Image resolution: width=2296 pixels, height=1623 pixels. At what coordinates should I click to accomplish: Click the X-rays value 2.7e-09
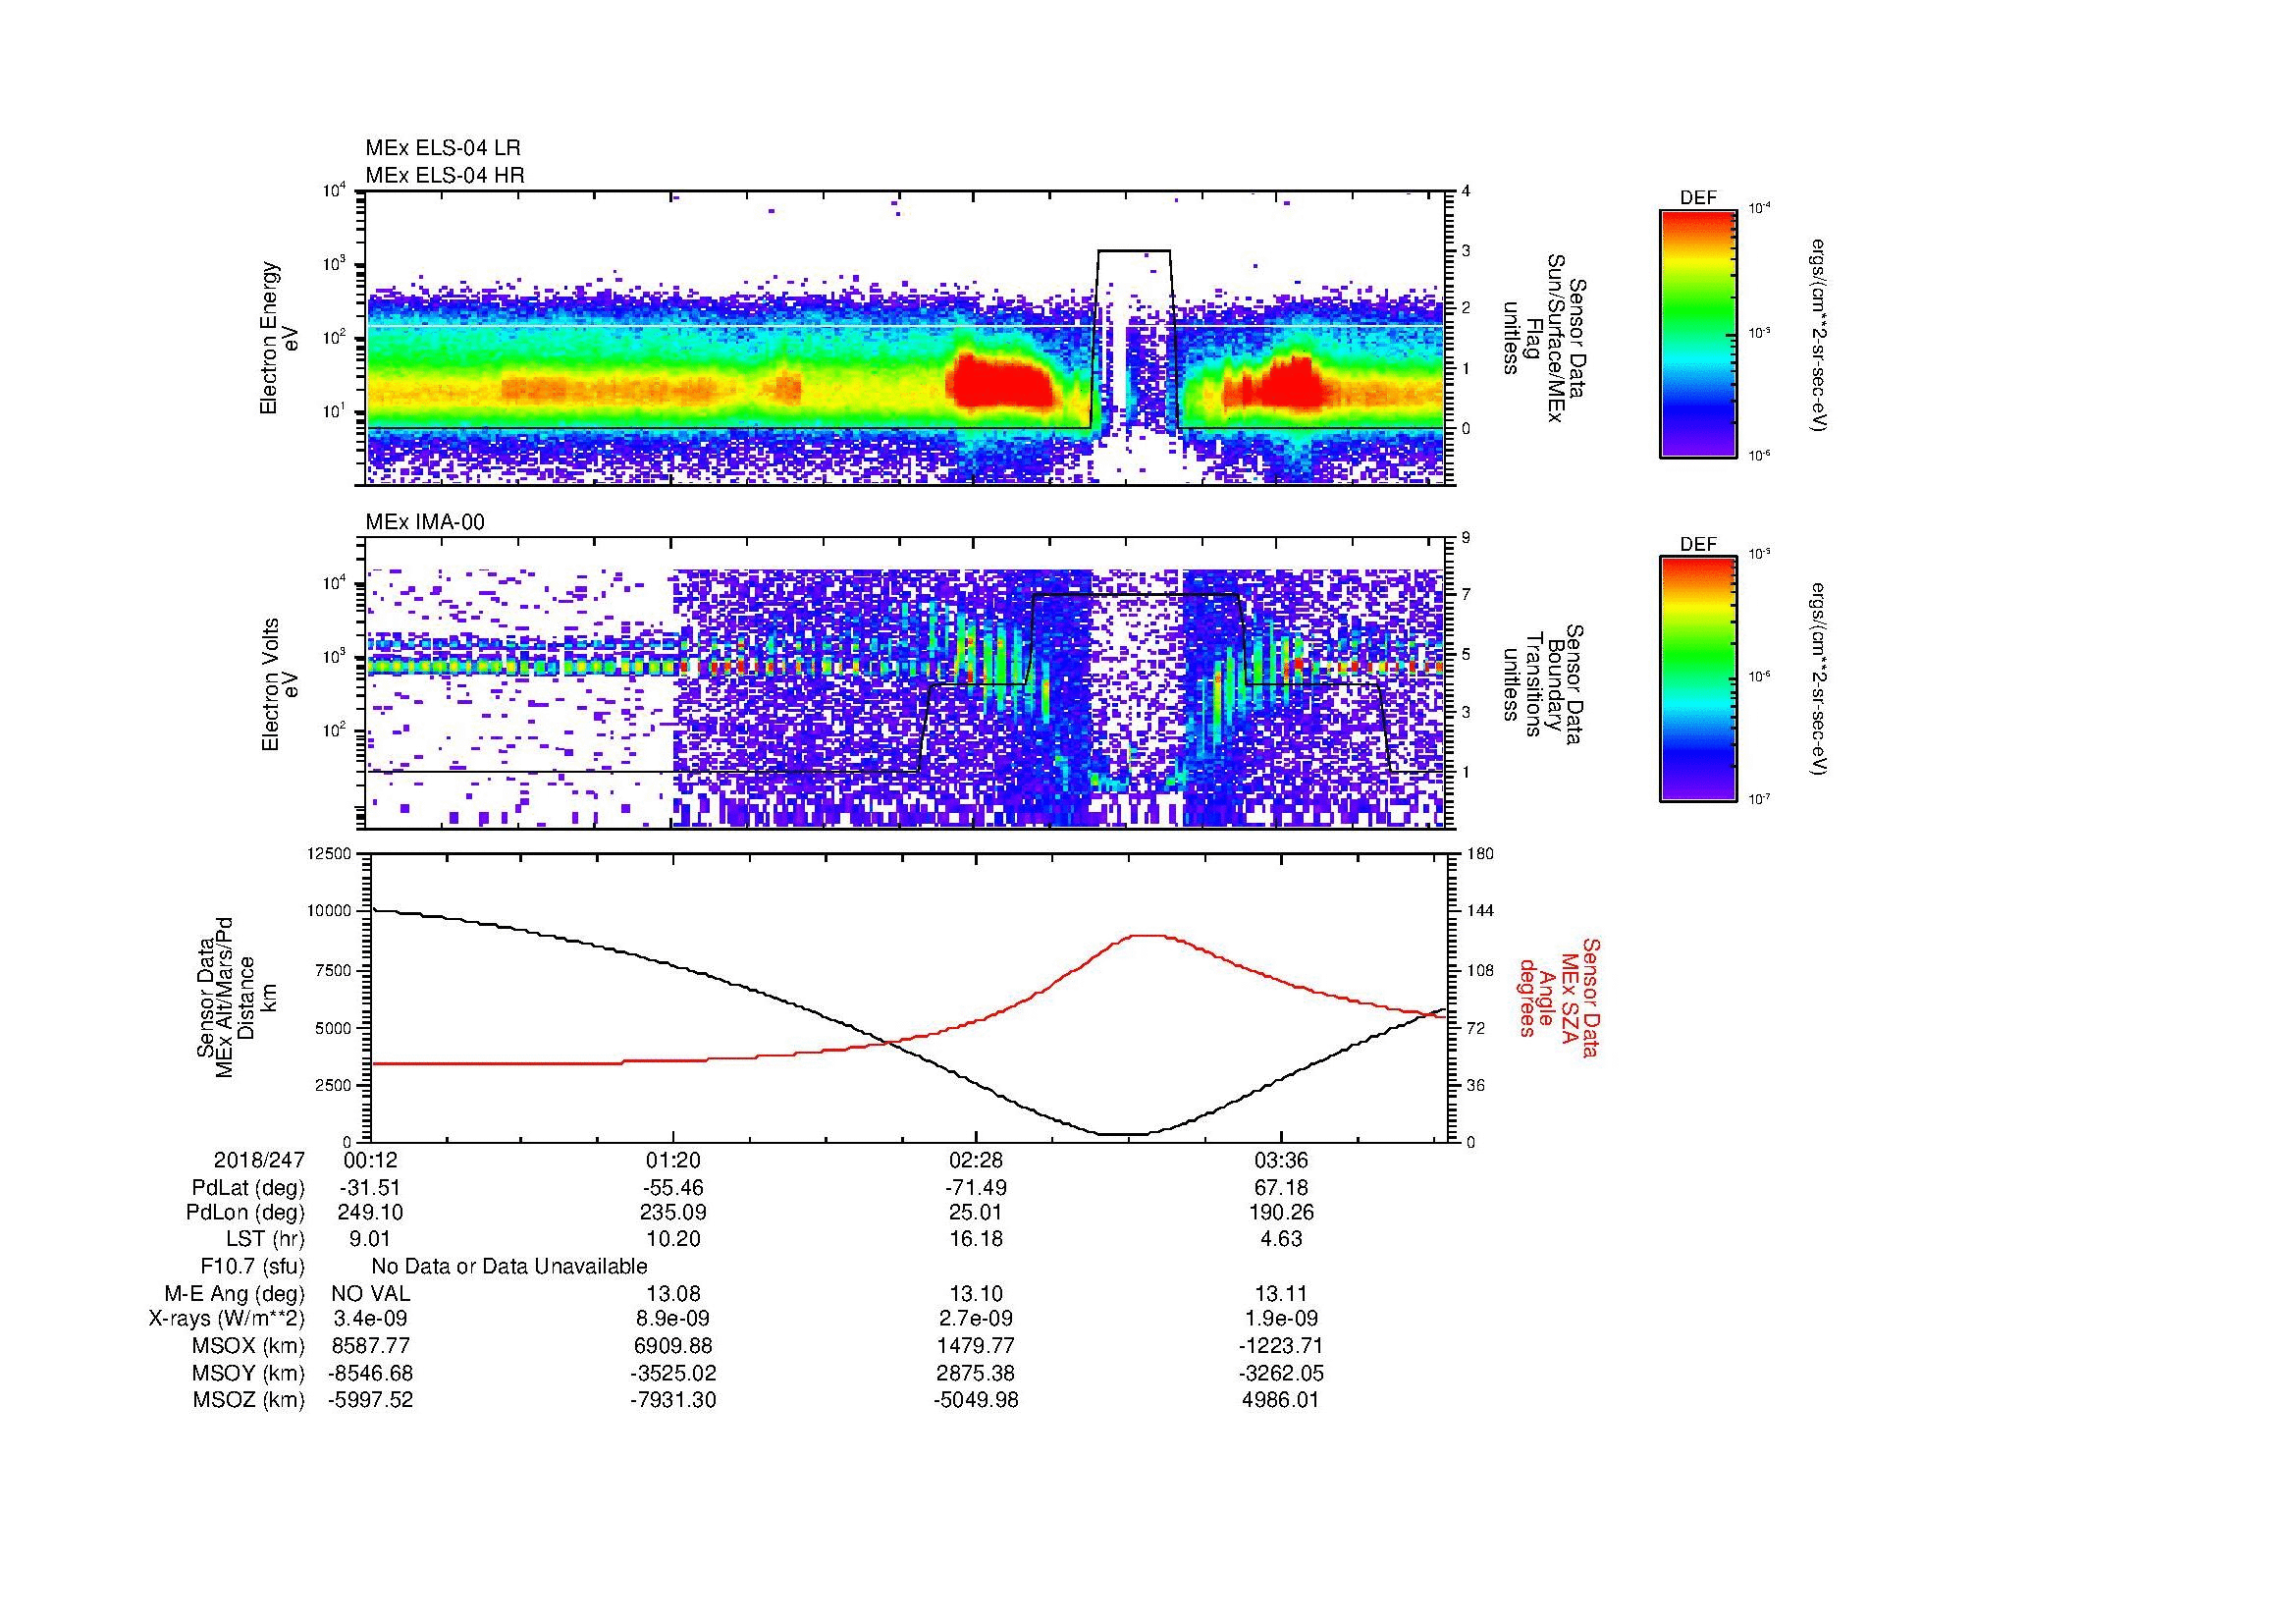tap(975, 1319)
